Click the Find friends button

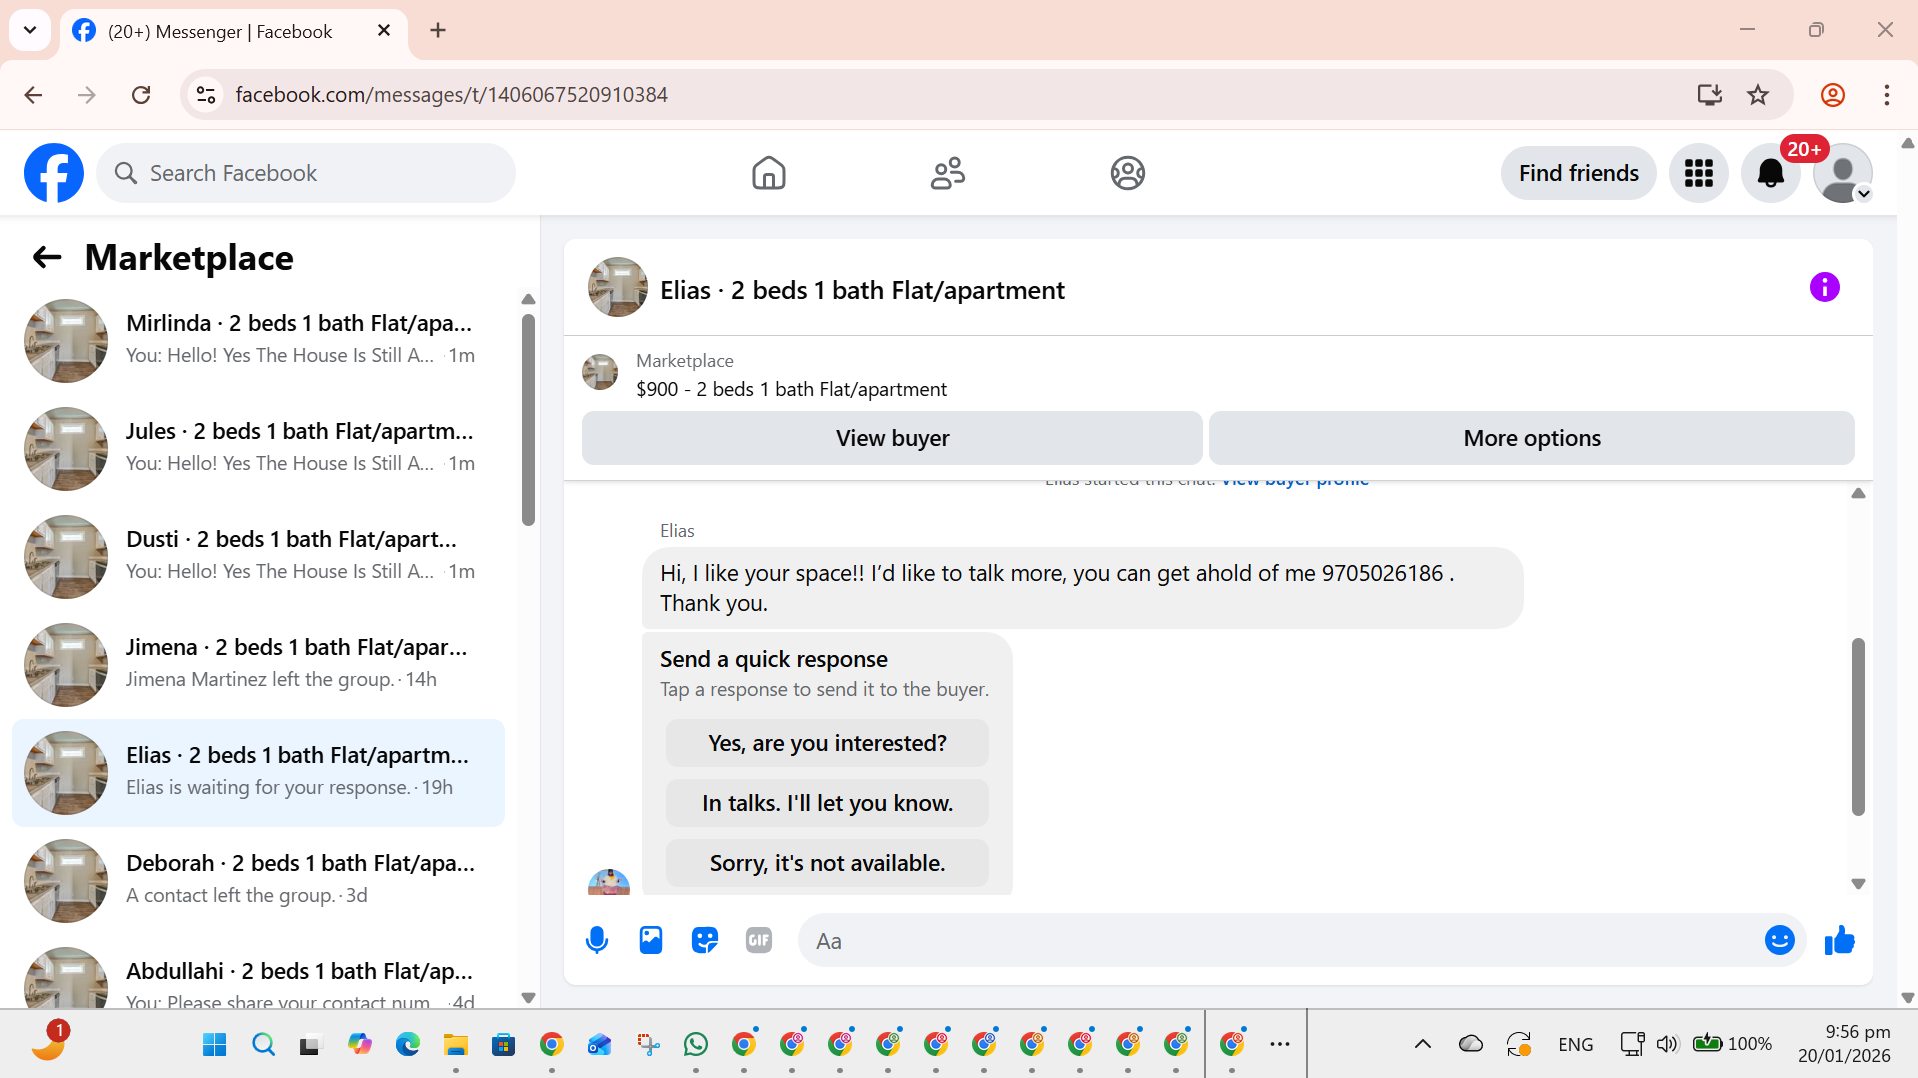[1578, 173]
